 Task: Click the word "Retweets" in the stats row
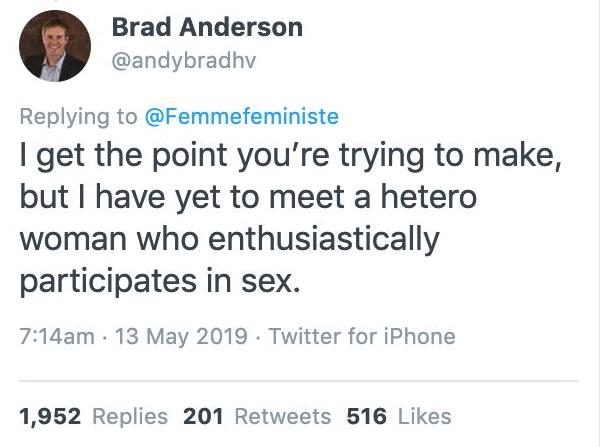pos(290,415)
